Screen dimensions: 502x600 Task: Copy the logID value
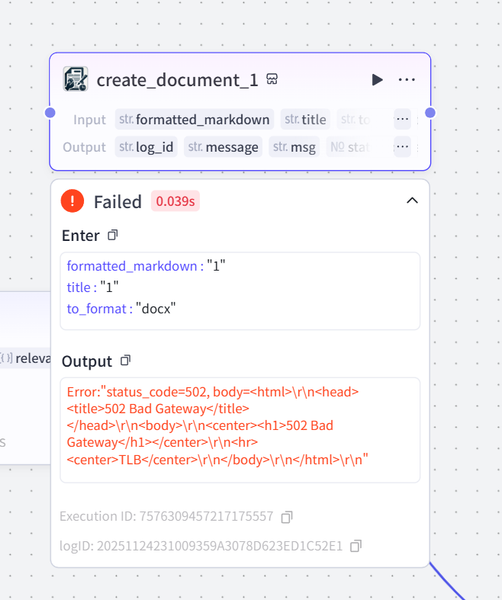coord(355,546)
